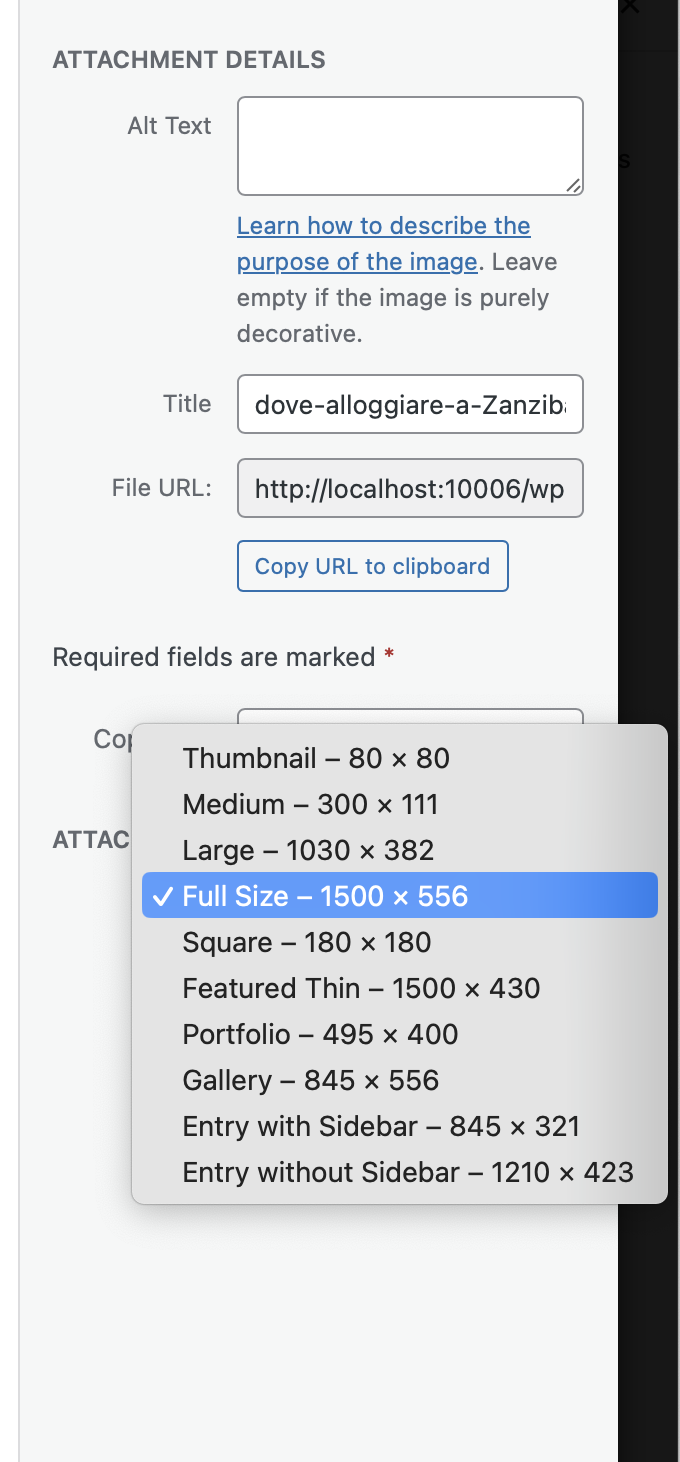This screenshot has width=680, height=1462.
Task: Click the 'Alt Text' field label
Action: [169, 126]
